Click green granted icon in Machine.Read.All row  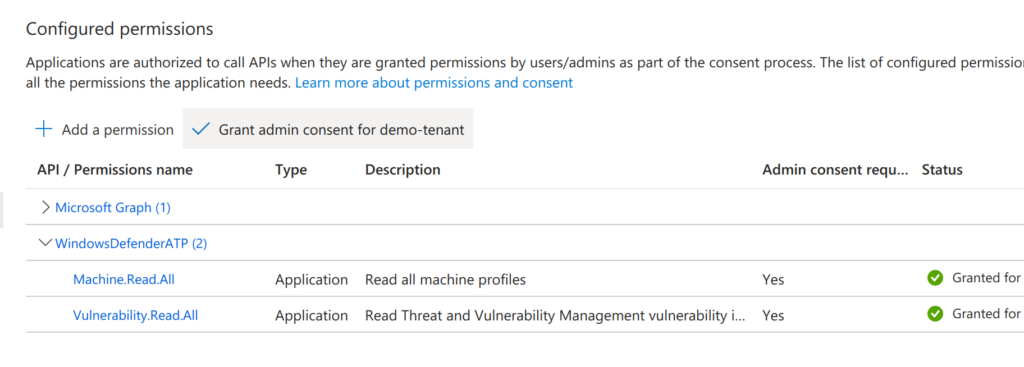click(935, 278)
